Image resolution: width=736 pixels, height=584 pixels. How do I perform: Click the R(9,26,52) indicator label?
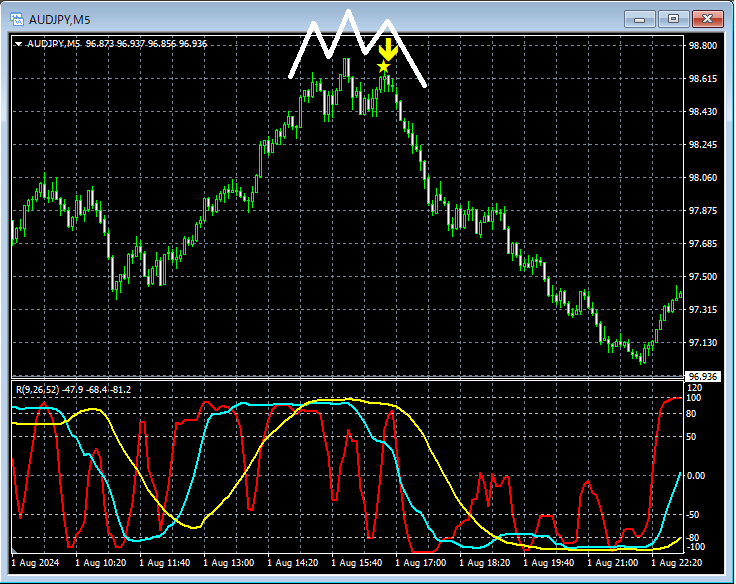pyautogui.click(x=73, y=390)
